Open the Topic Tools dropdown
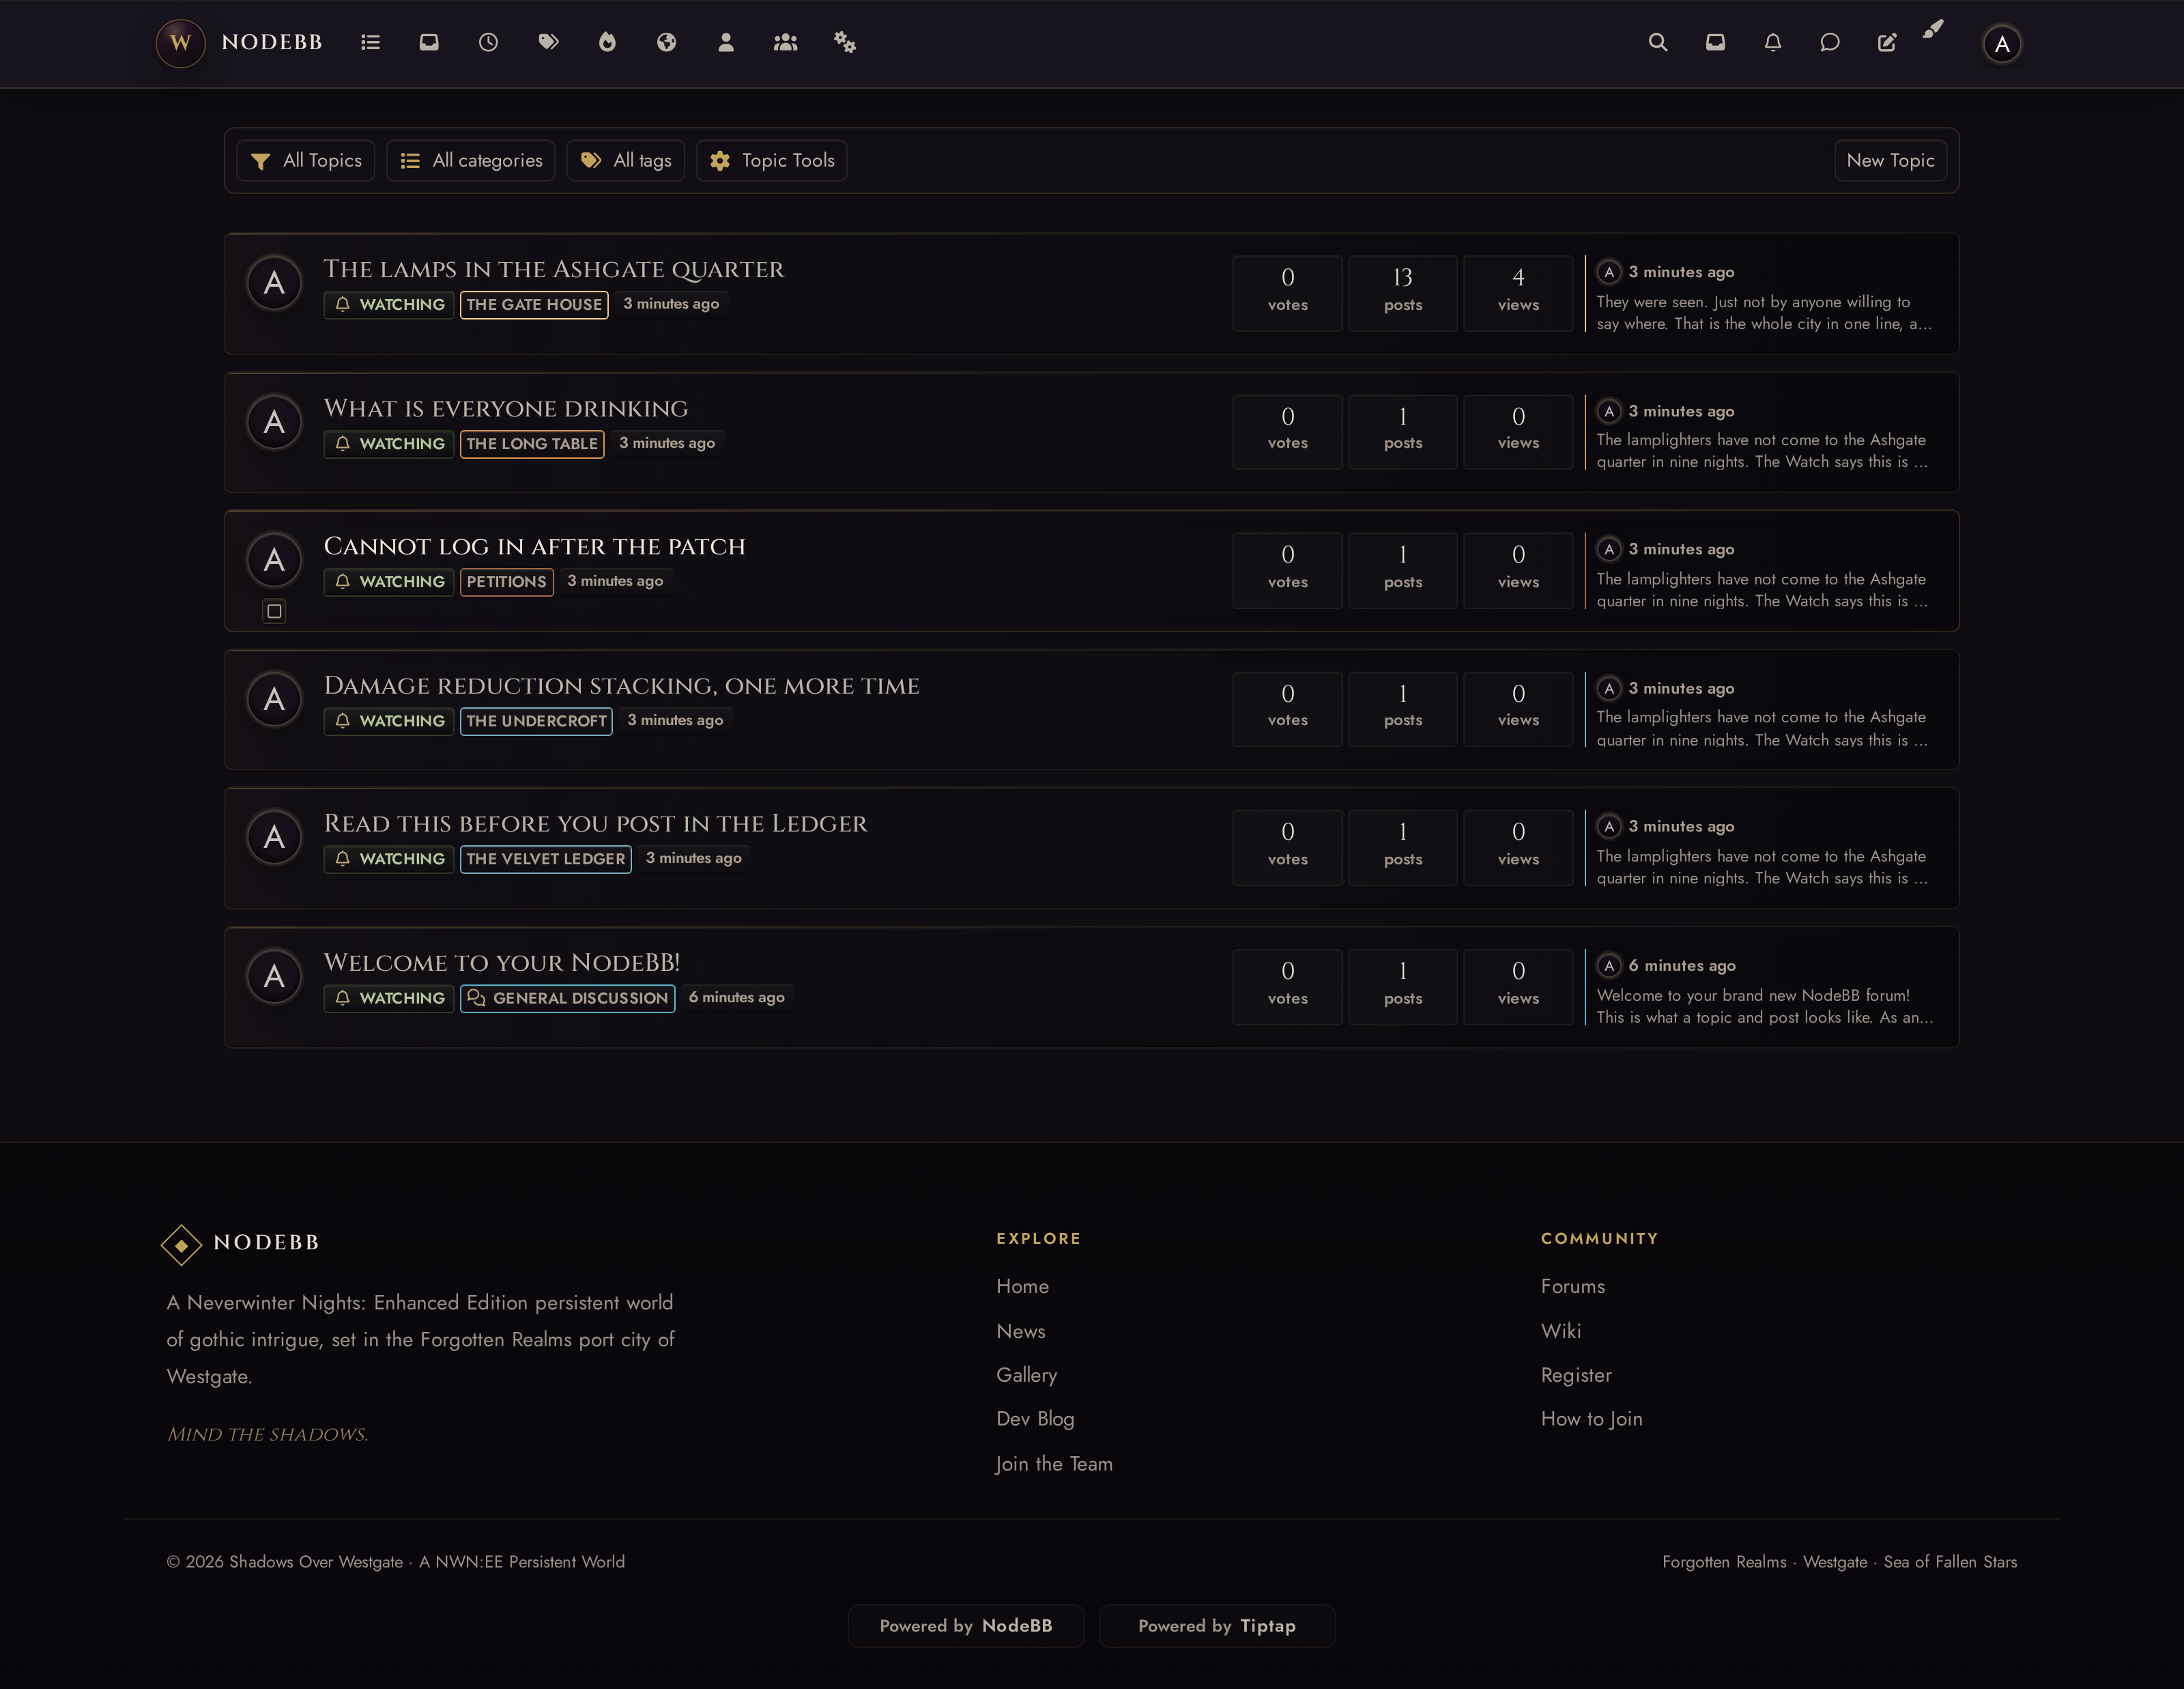Viewport: 2184px width, 1689px height. pos(772,160)
